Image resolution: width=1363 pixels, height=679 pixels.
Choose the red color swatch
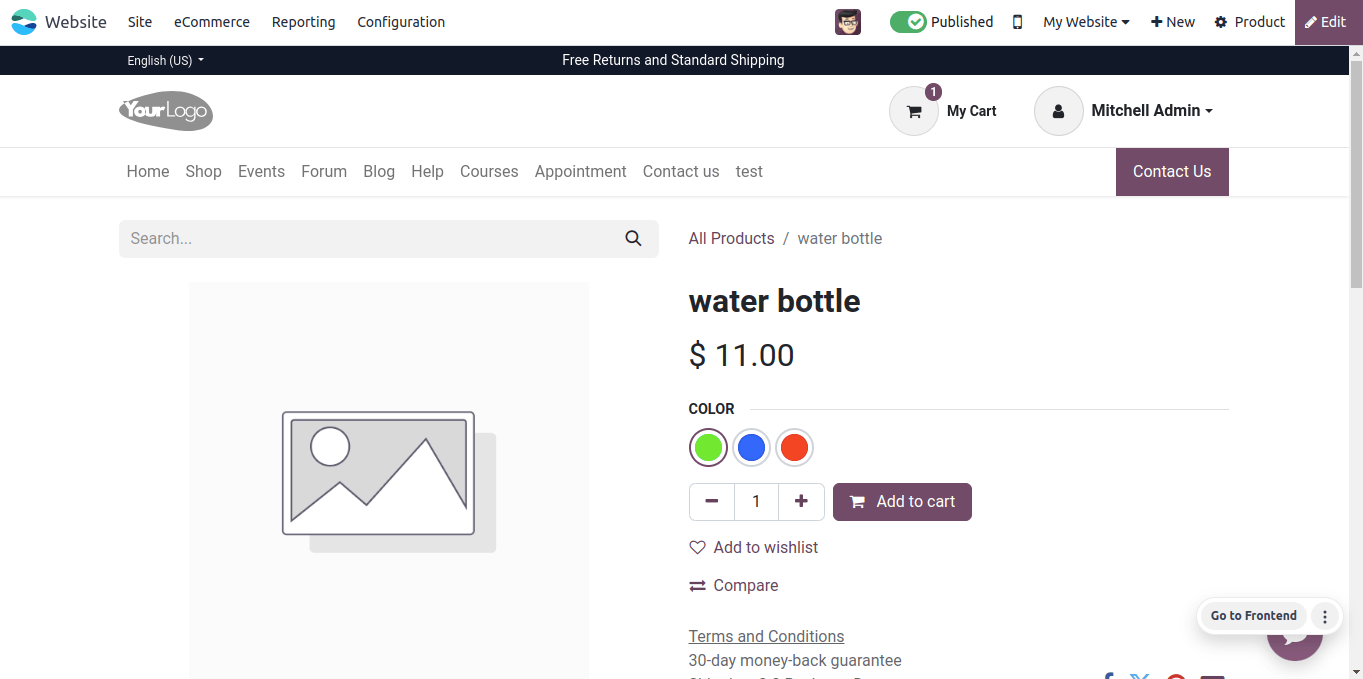794,448
